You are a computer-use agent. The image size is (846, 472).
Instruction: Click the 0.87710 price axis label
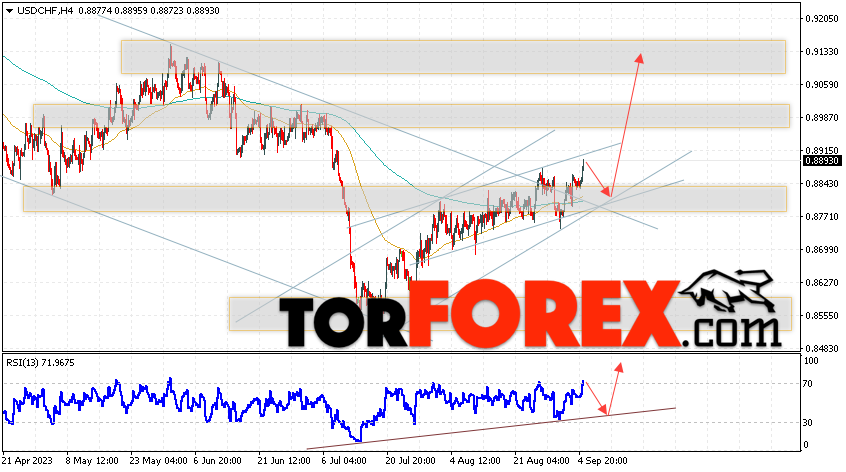pyautogui.click(x=822, y=217)
